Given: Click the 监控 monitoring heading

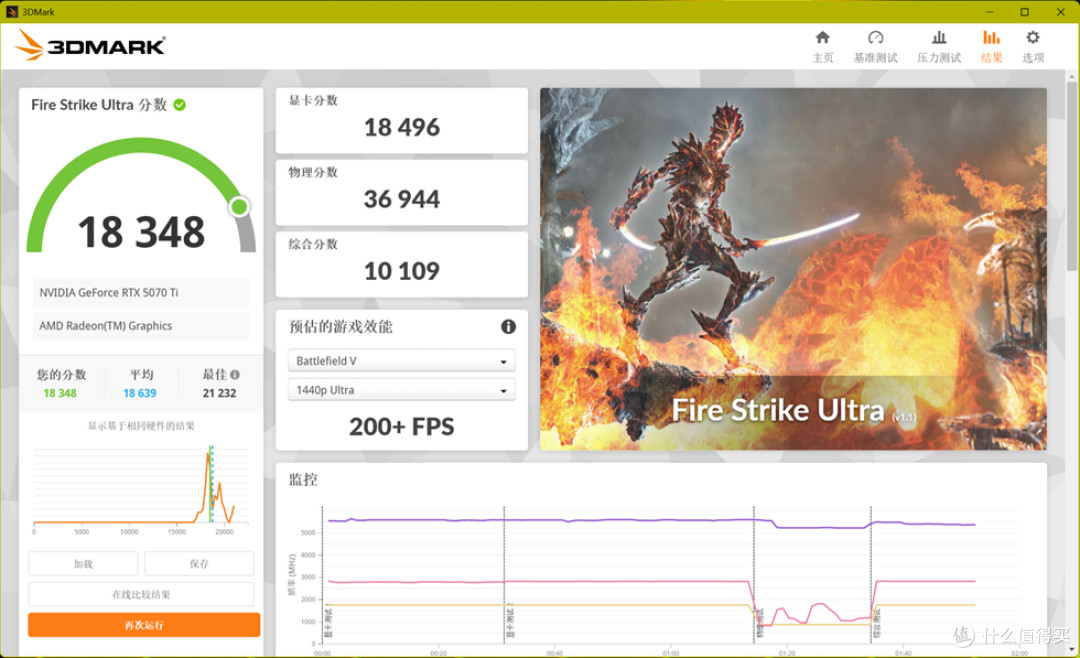Looking at the screenshot, I should point(303,480).
